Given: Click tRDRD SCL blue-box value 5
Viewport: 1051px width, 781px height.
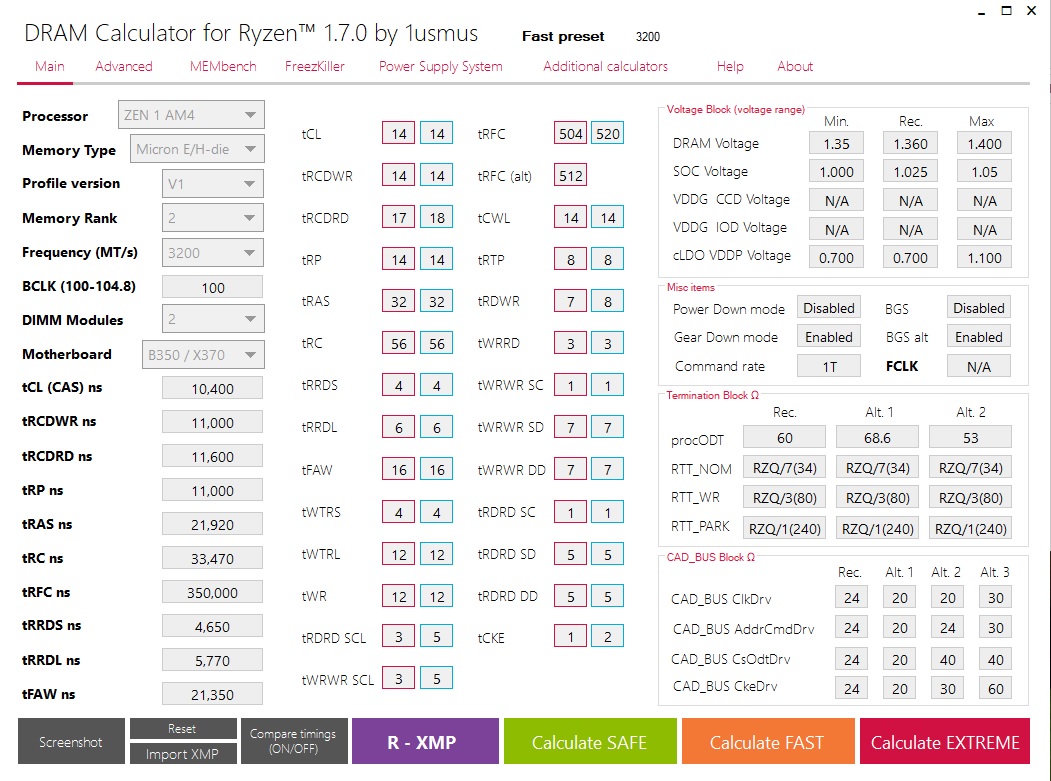Looking at the screenshot, I should pyautogui.click(x=436, y=636).
